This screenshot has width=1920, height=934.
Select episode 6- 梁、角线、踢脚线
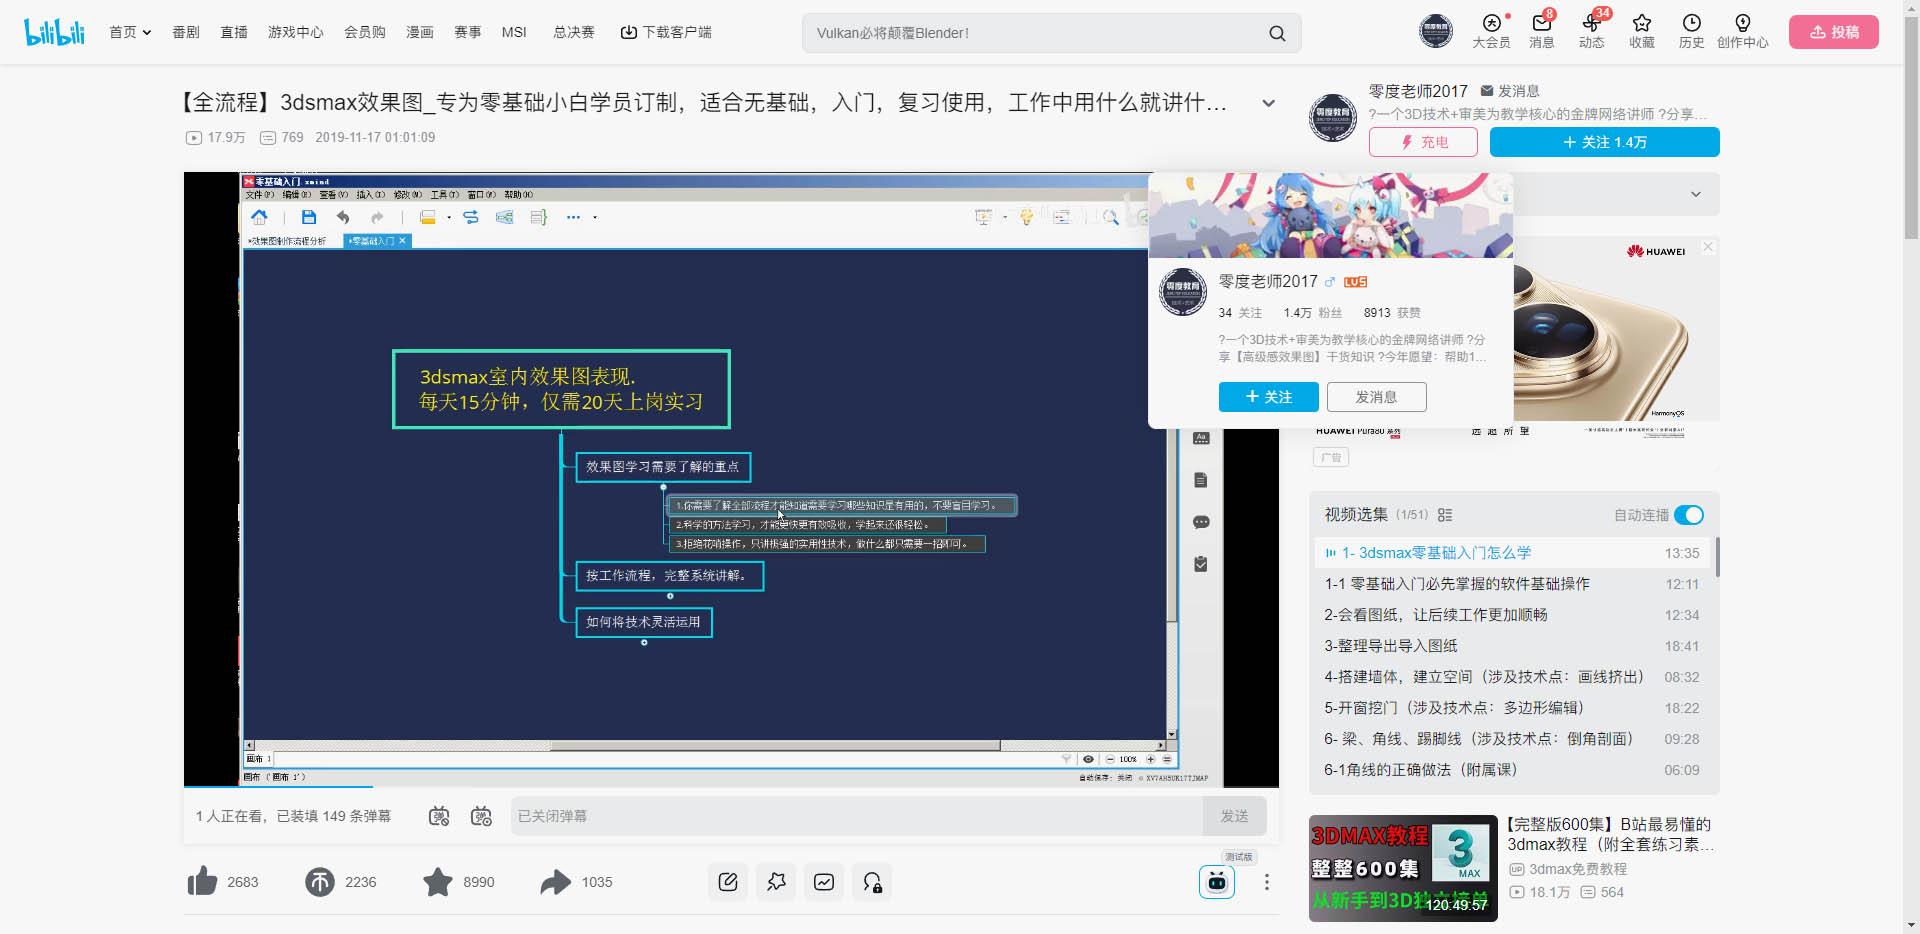pyautogui.click(x=1512, y=739)
